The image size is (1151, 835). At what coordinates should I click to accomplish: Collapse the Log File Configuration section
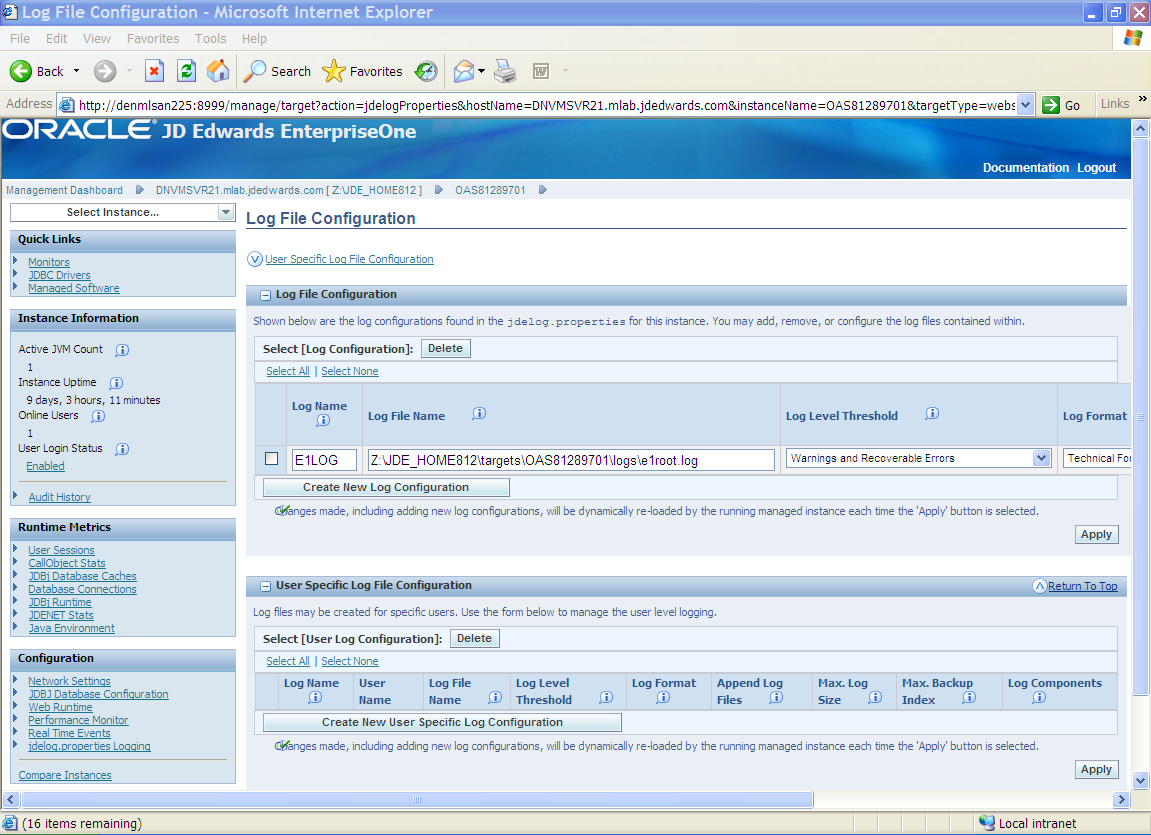pyautogui.click(x=266, y=295)
